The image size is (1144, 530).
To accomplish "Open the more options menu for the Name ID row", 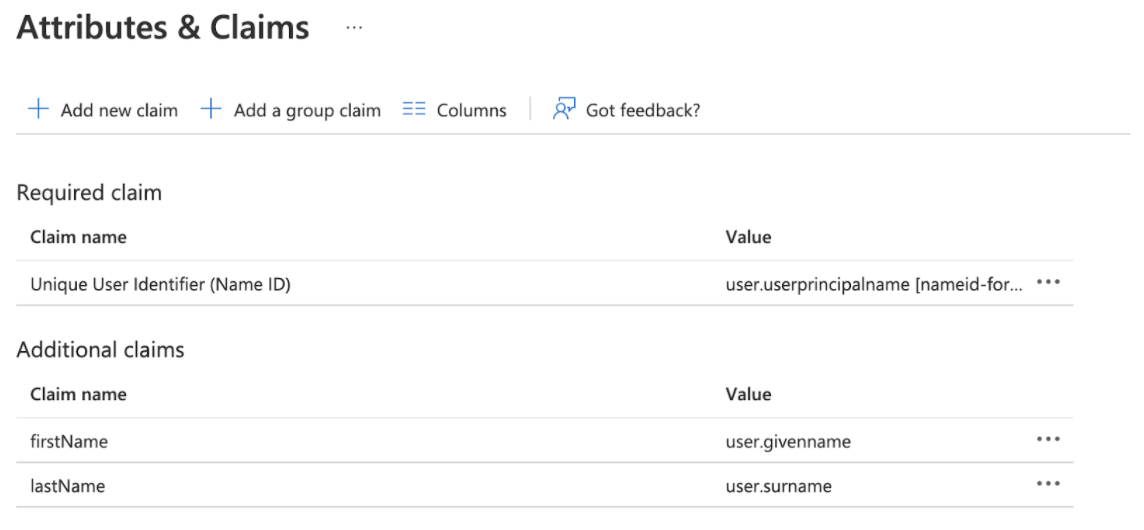I will [1048, 283].
